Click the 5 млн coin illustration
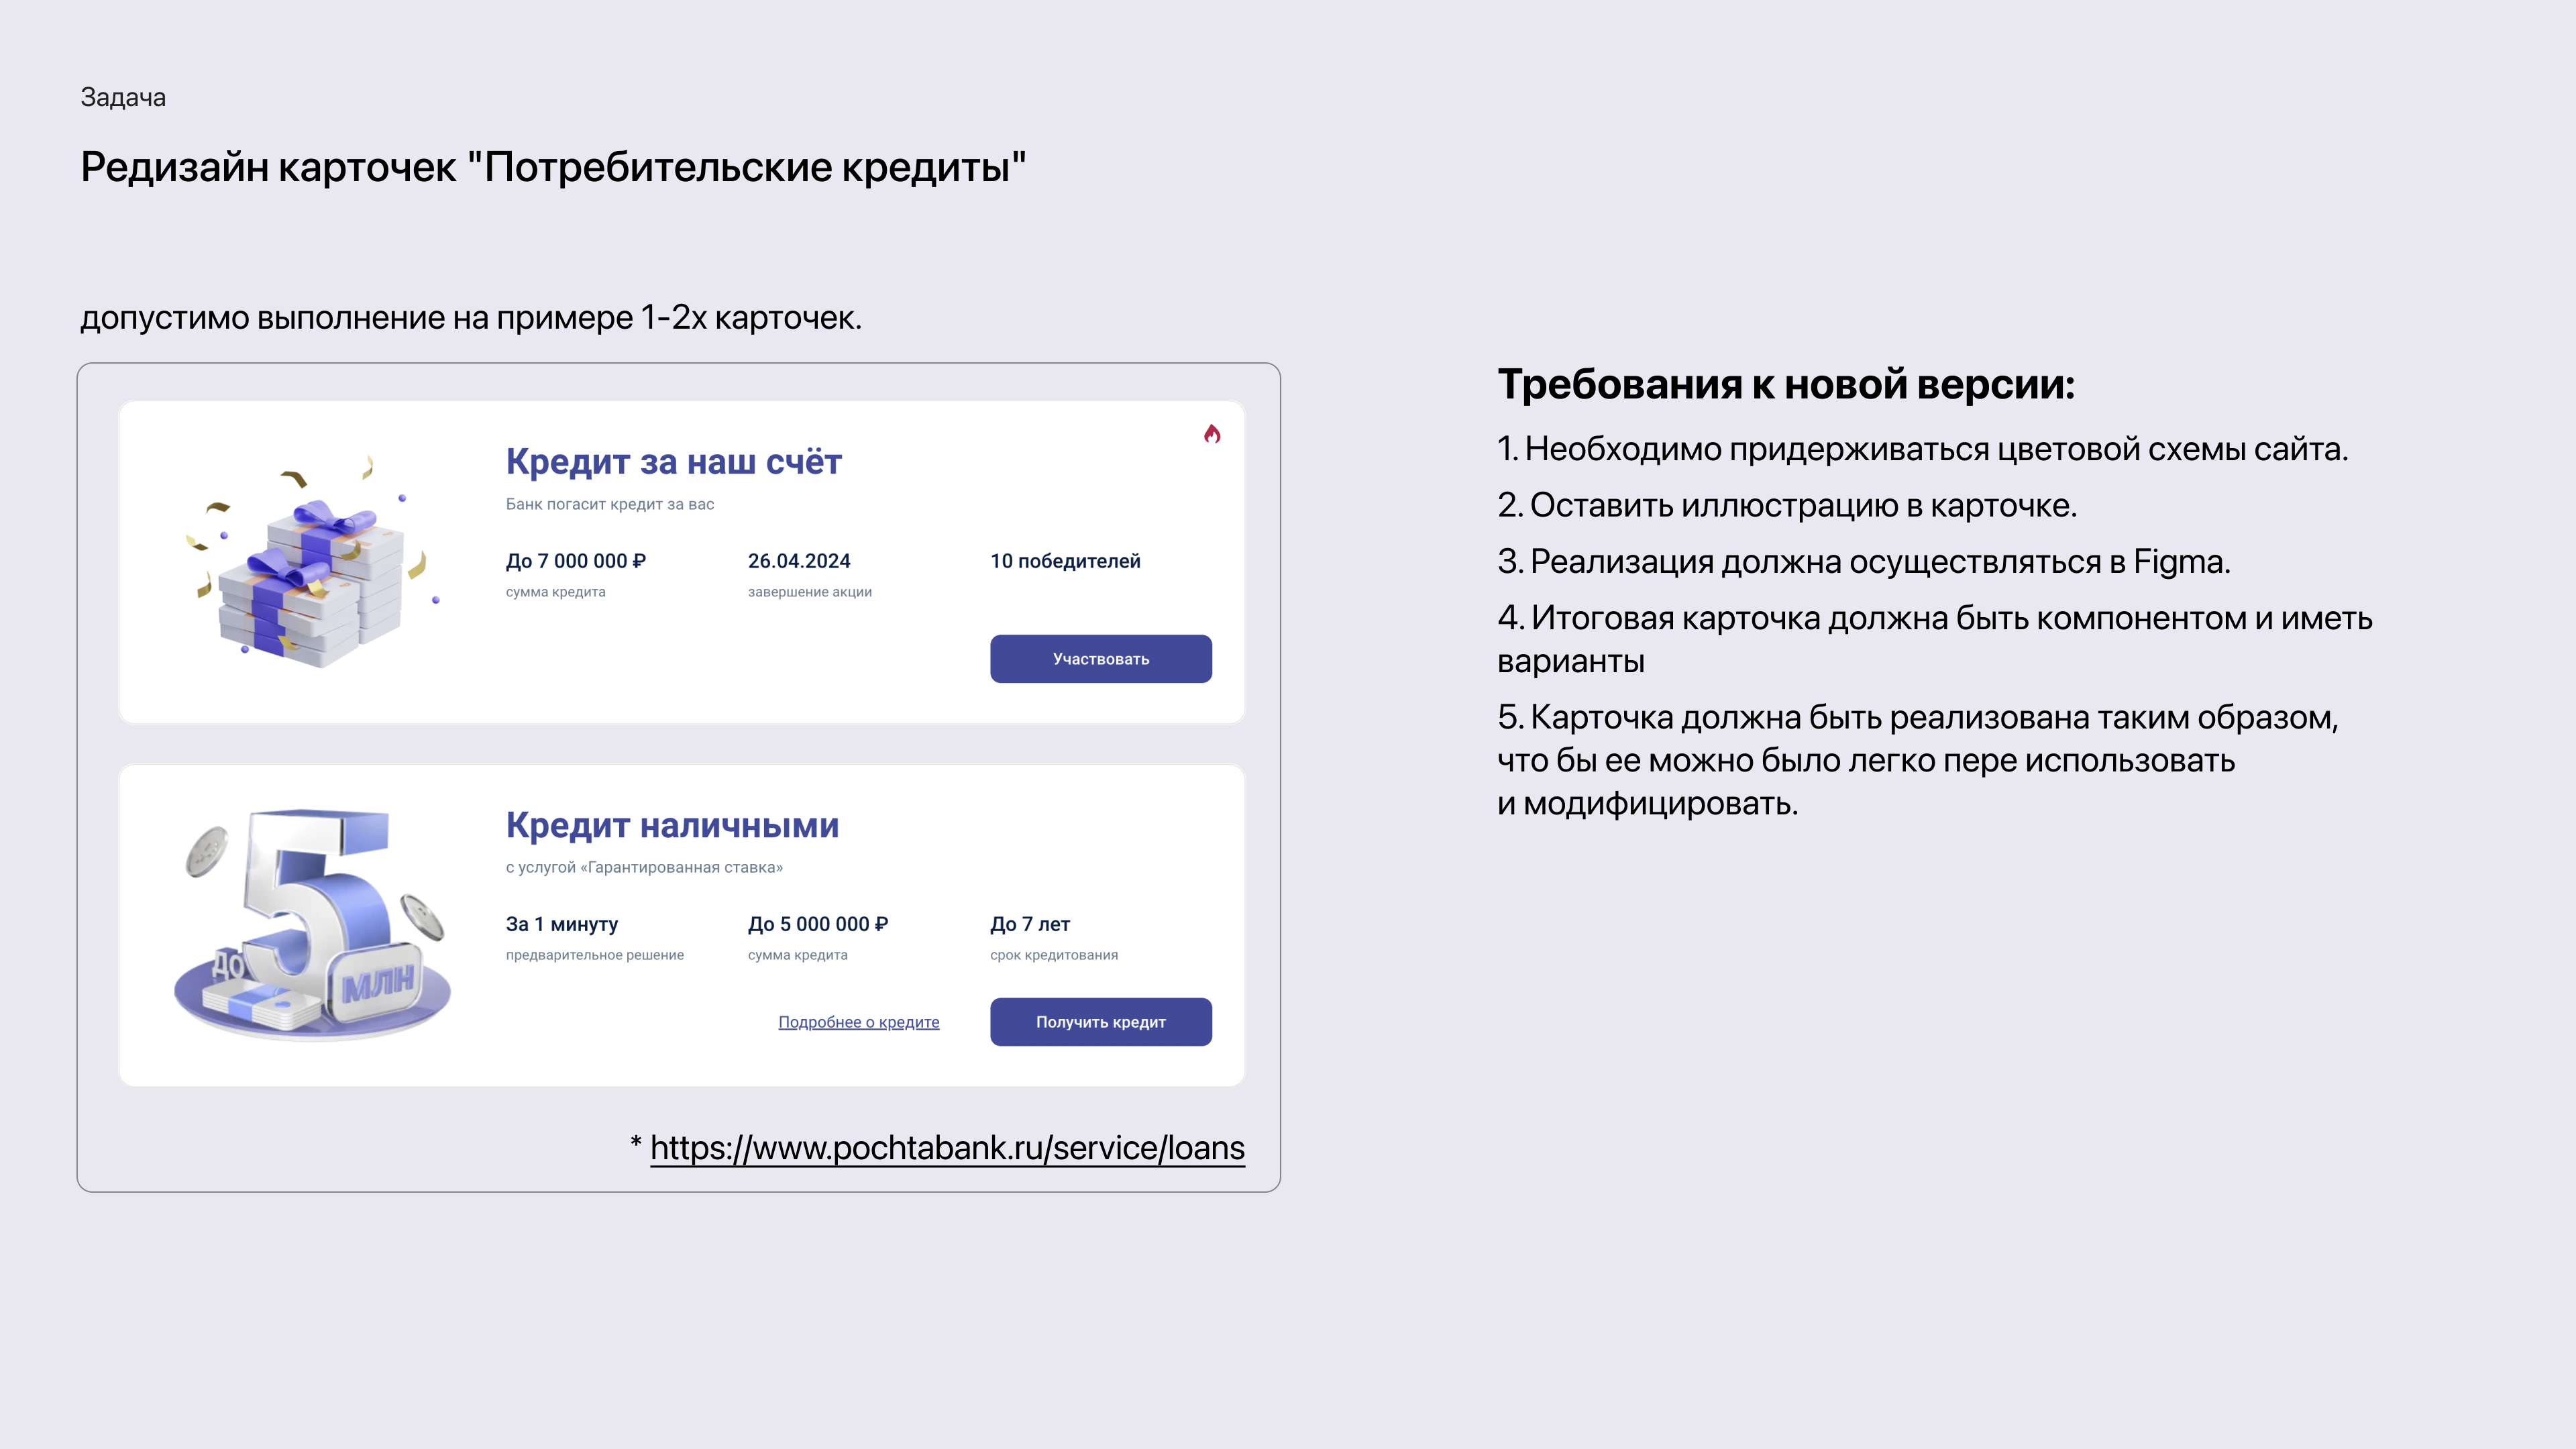This screenshot has height=1449, width=2576. (x=312, y=925)
